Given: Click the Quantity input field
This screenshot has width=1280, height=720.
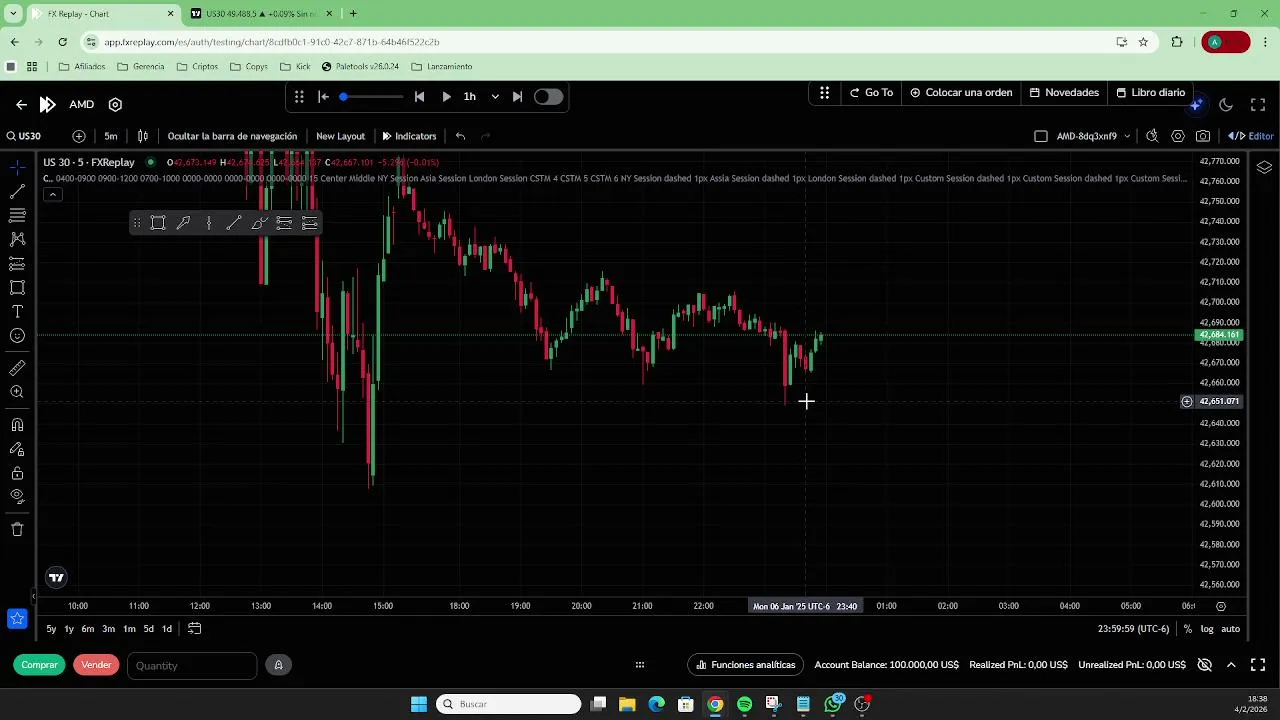Looking at the screenshot, I should [x=192, y=666].
